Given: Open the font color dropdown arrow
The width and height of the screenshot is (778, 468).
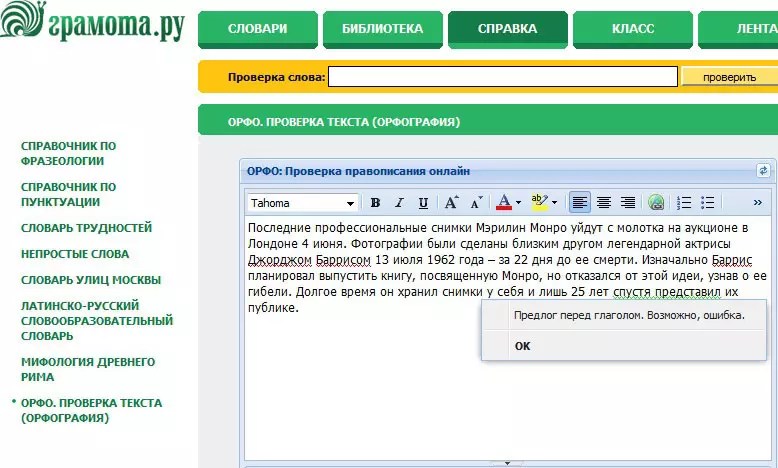Looking at the screenshot, I should (518, 203).
